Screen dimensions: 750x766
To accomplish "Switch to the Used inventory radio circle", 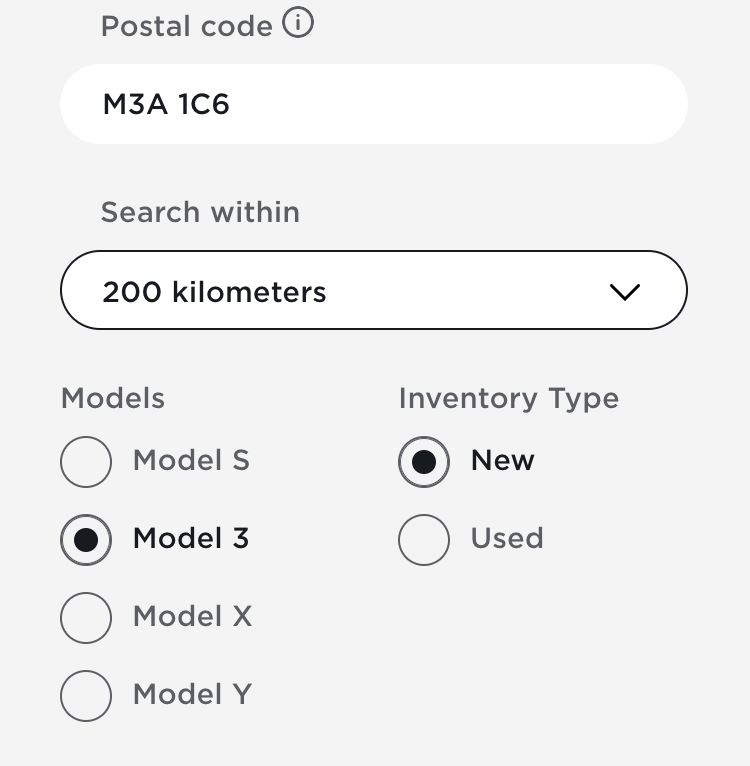I will click(424, 540).
